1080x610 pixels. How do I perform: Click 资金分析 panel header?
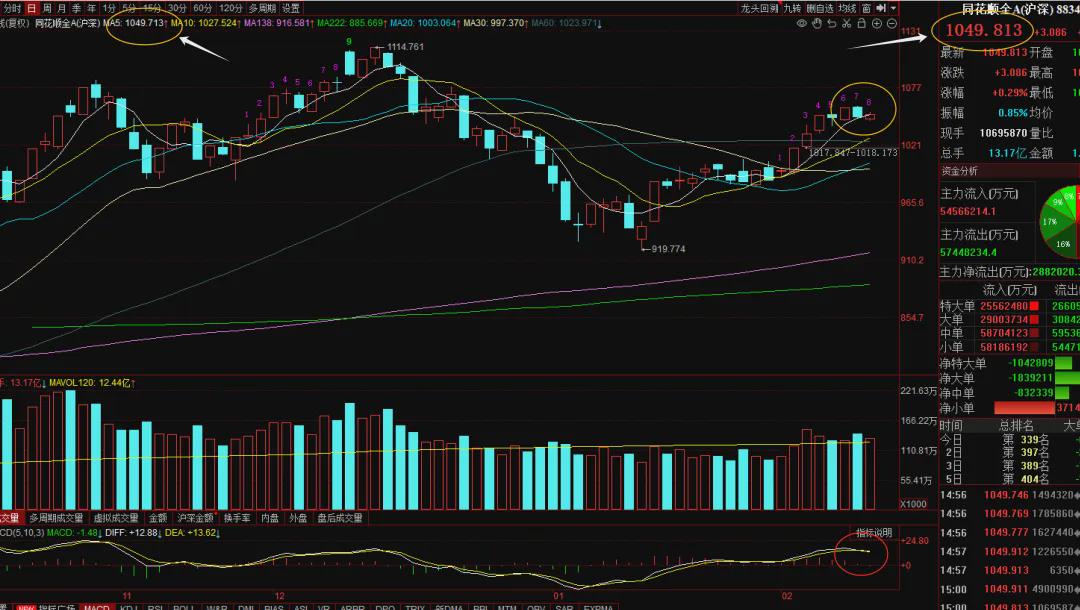(959, 171)
